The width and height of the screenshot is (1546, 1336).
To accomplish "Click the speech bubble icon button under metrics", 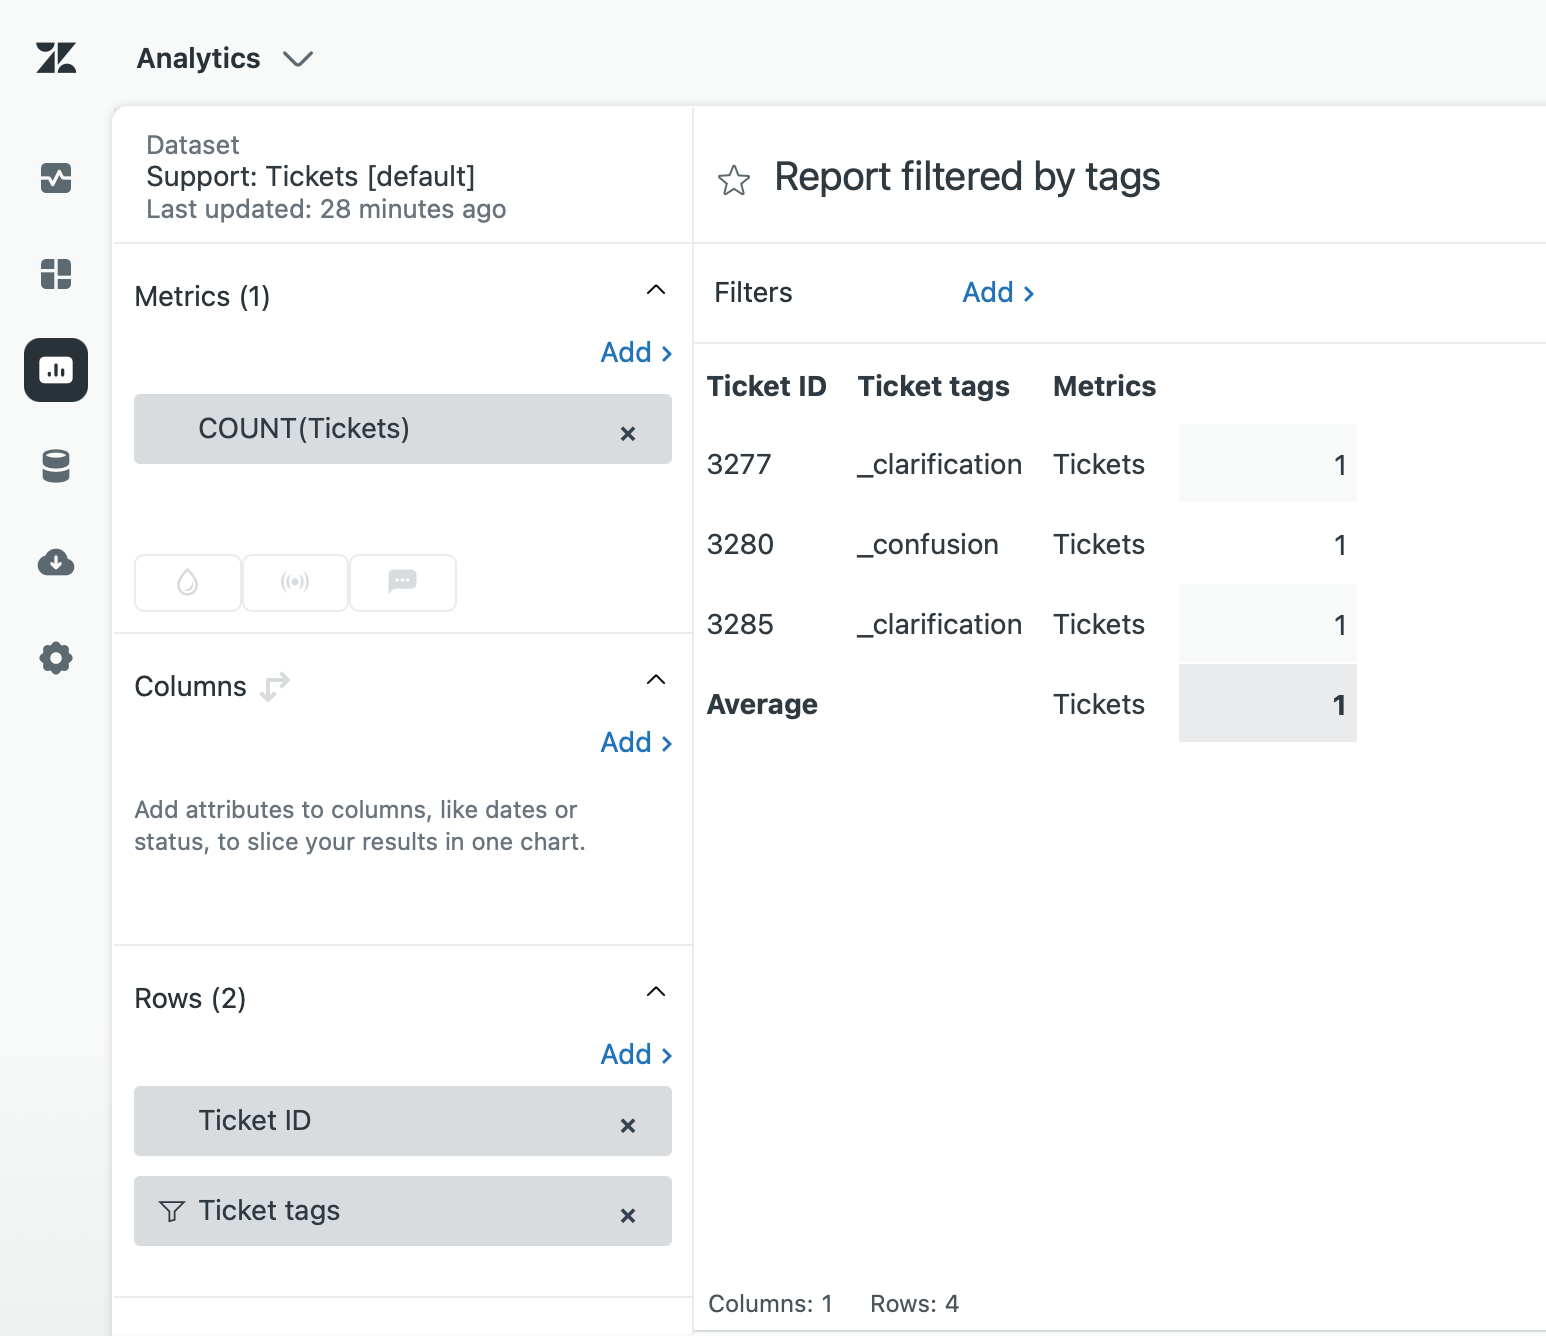I will click(x=402, y=582).
